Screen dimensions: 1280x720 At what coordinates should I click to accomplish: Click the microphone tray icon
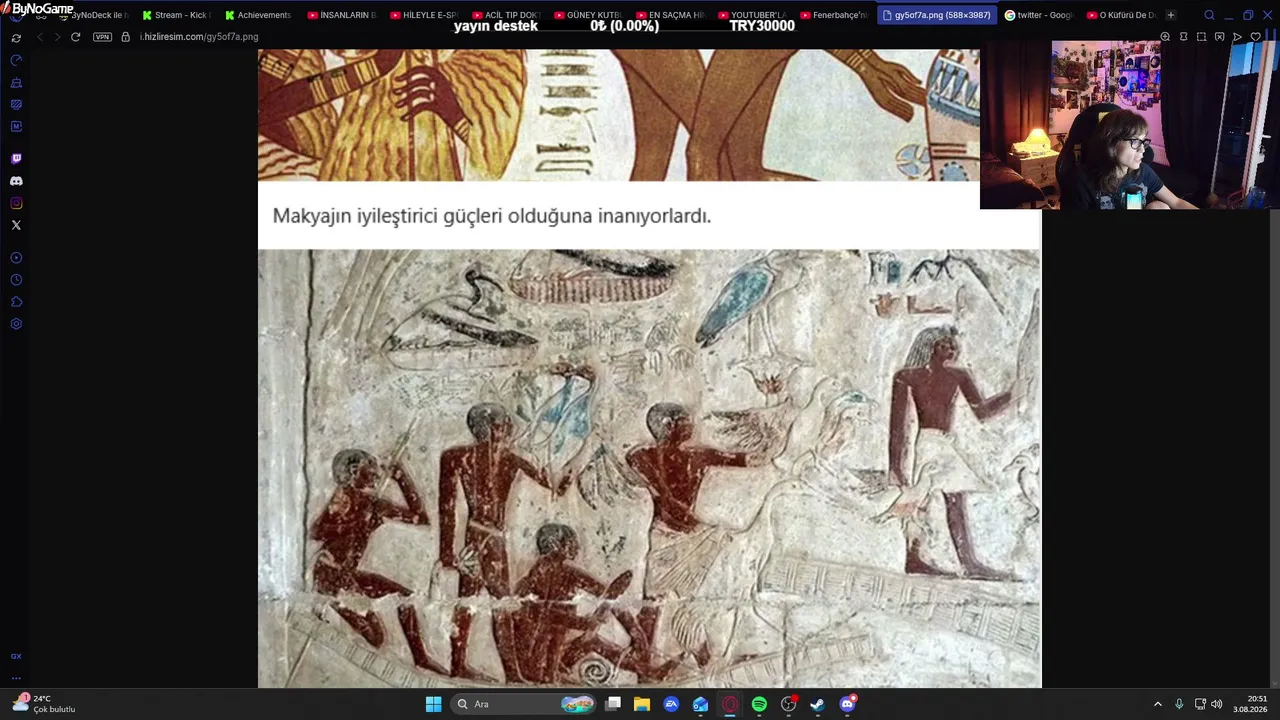(x=1179, y=704)
